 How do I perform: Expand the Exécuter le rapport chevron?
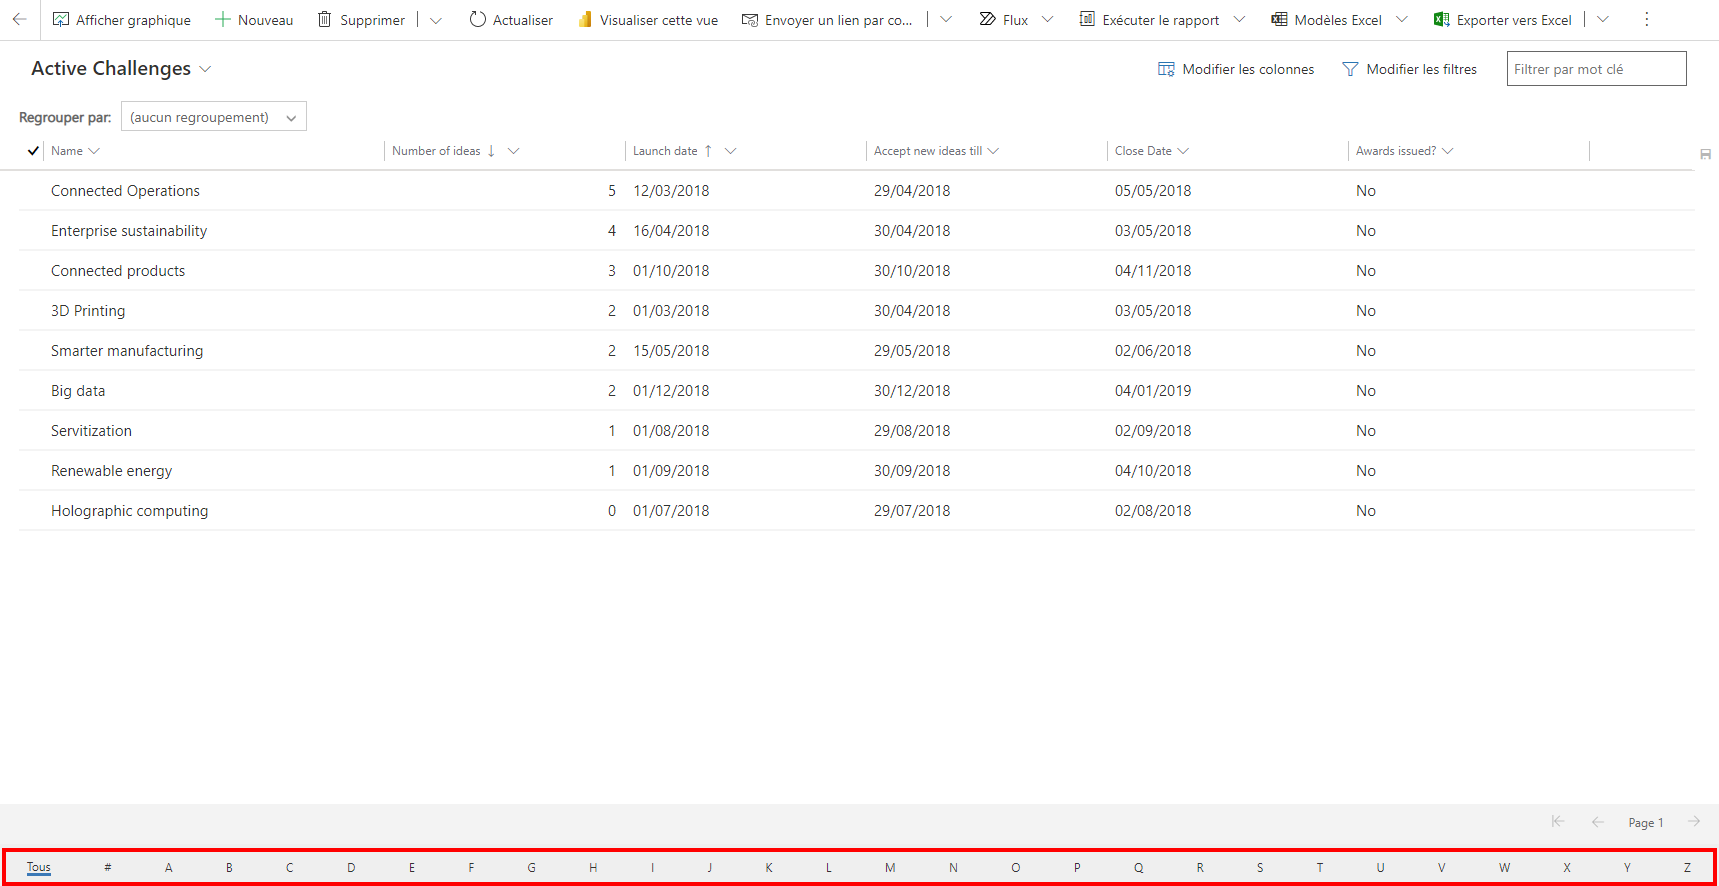[x=1240, y=20]
